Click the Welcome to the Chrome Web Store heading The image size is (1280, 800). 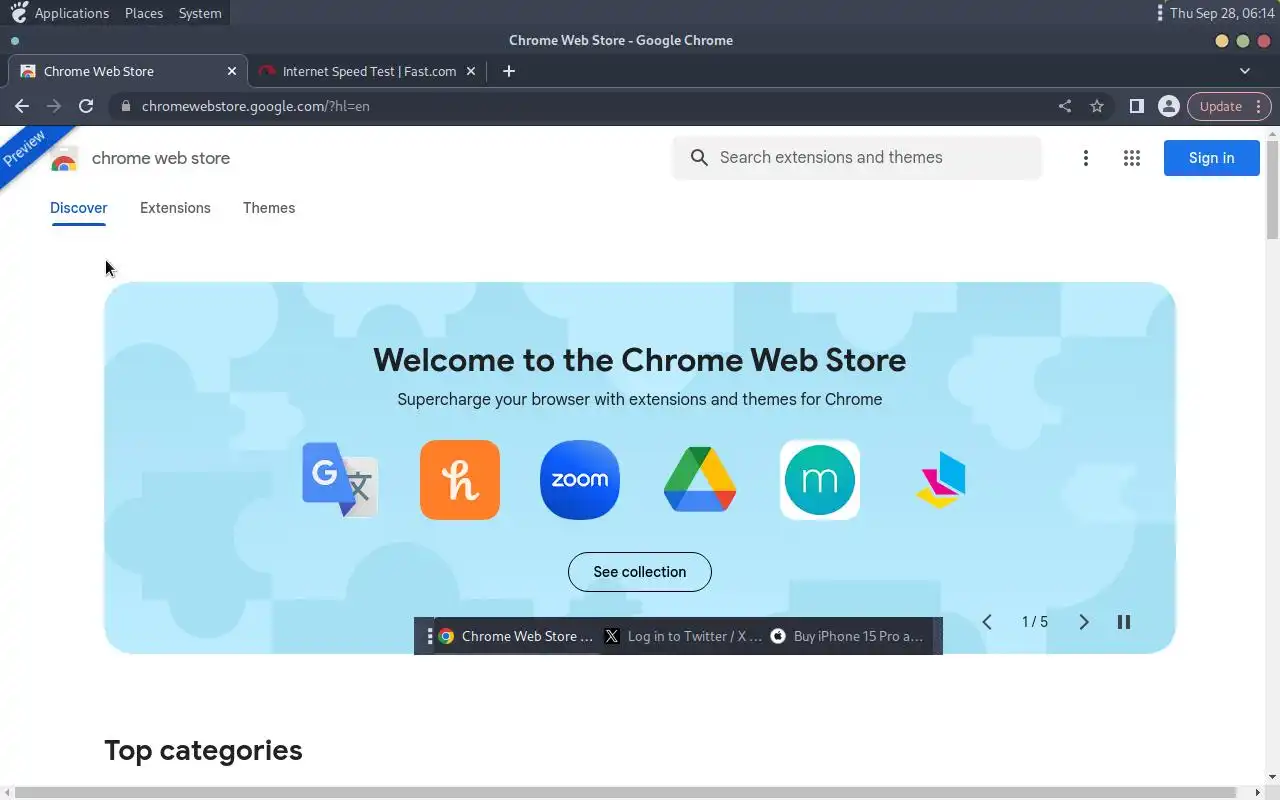coord(640,360)
